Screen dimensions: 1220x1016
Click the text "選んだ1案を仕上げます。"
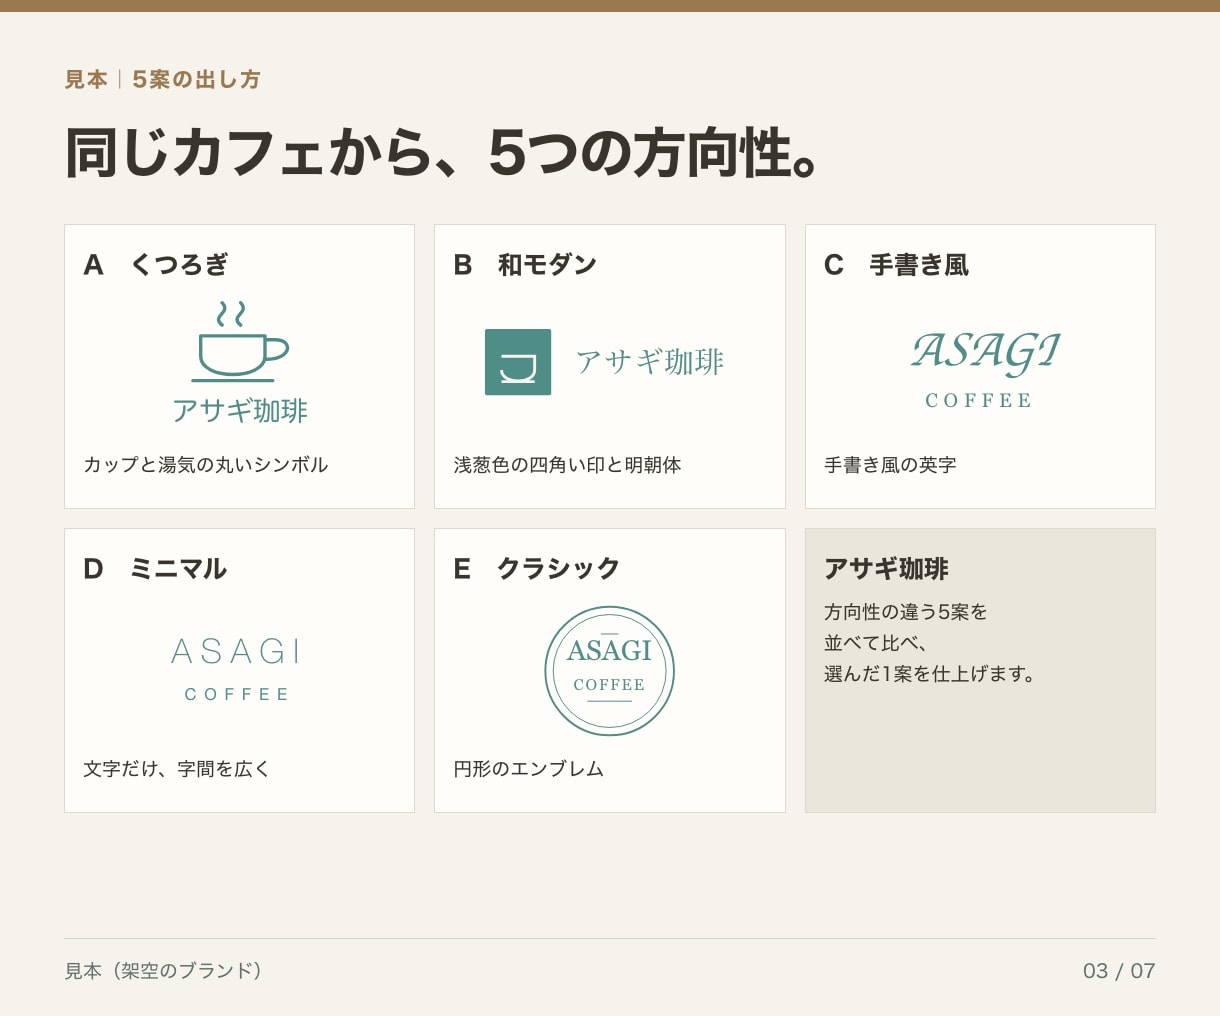(930, 674)
